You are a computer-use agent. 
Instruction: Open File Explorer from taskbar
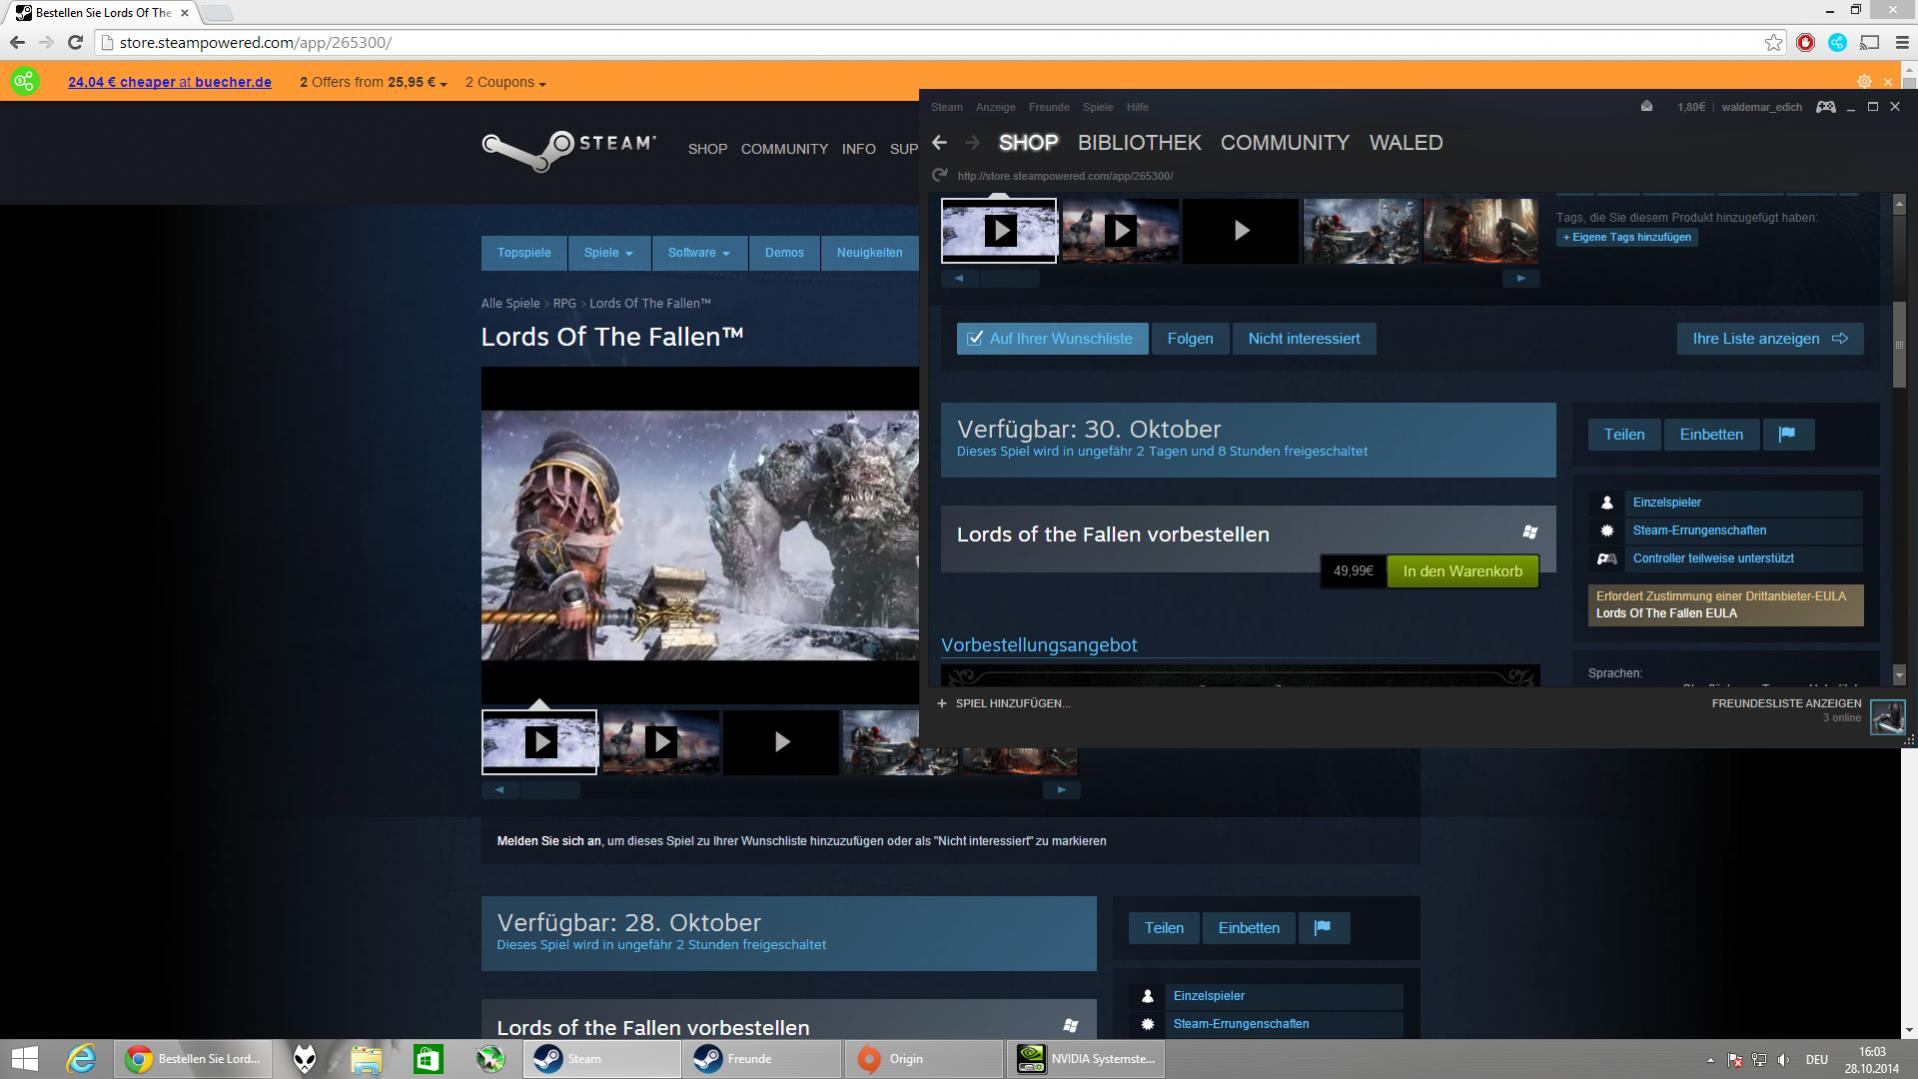(366, 1059)
